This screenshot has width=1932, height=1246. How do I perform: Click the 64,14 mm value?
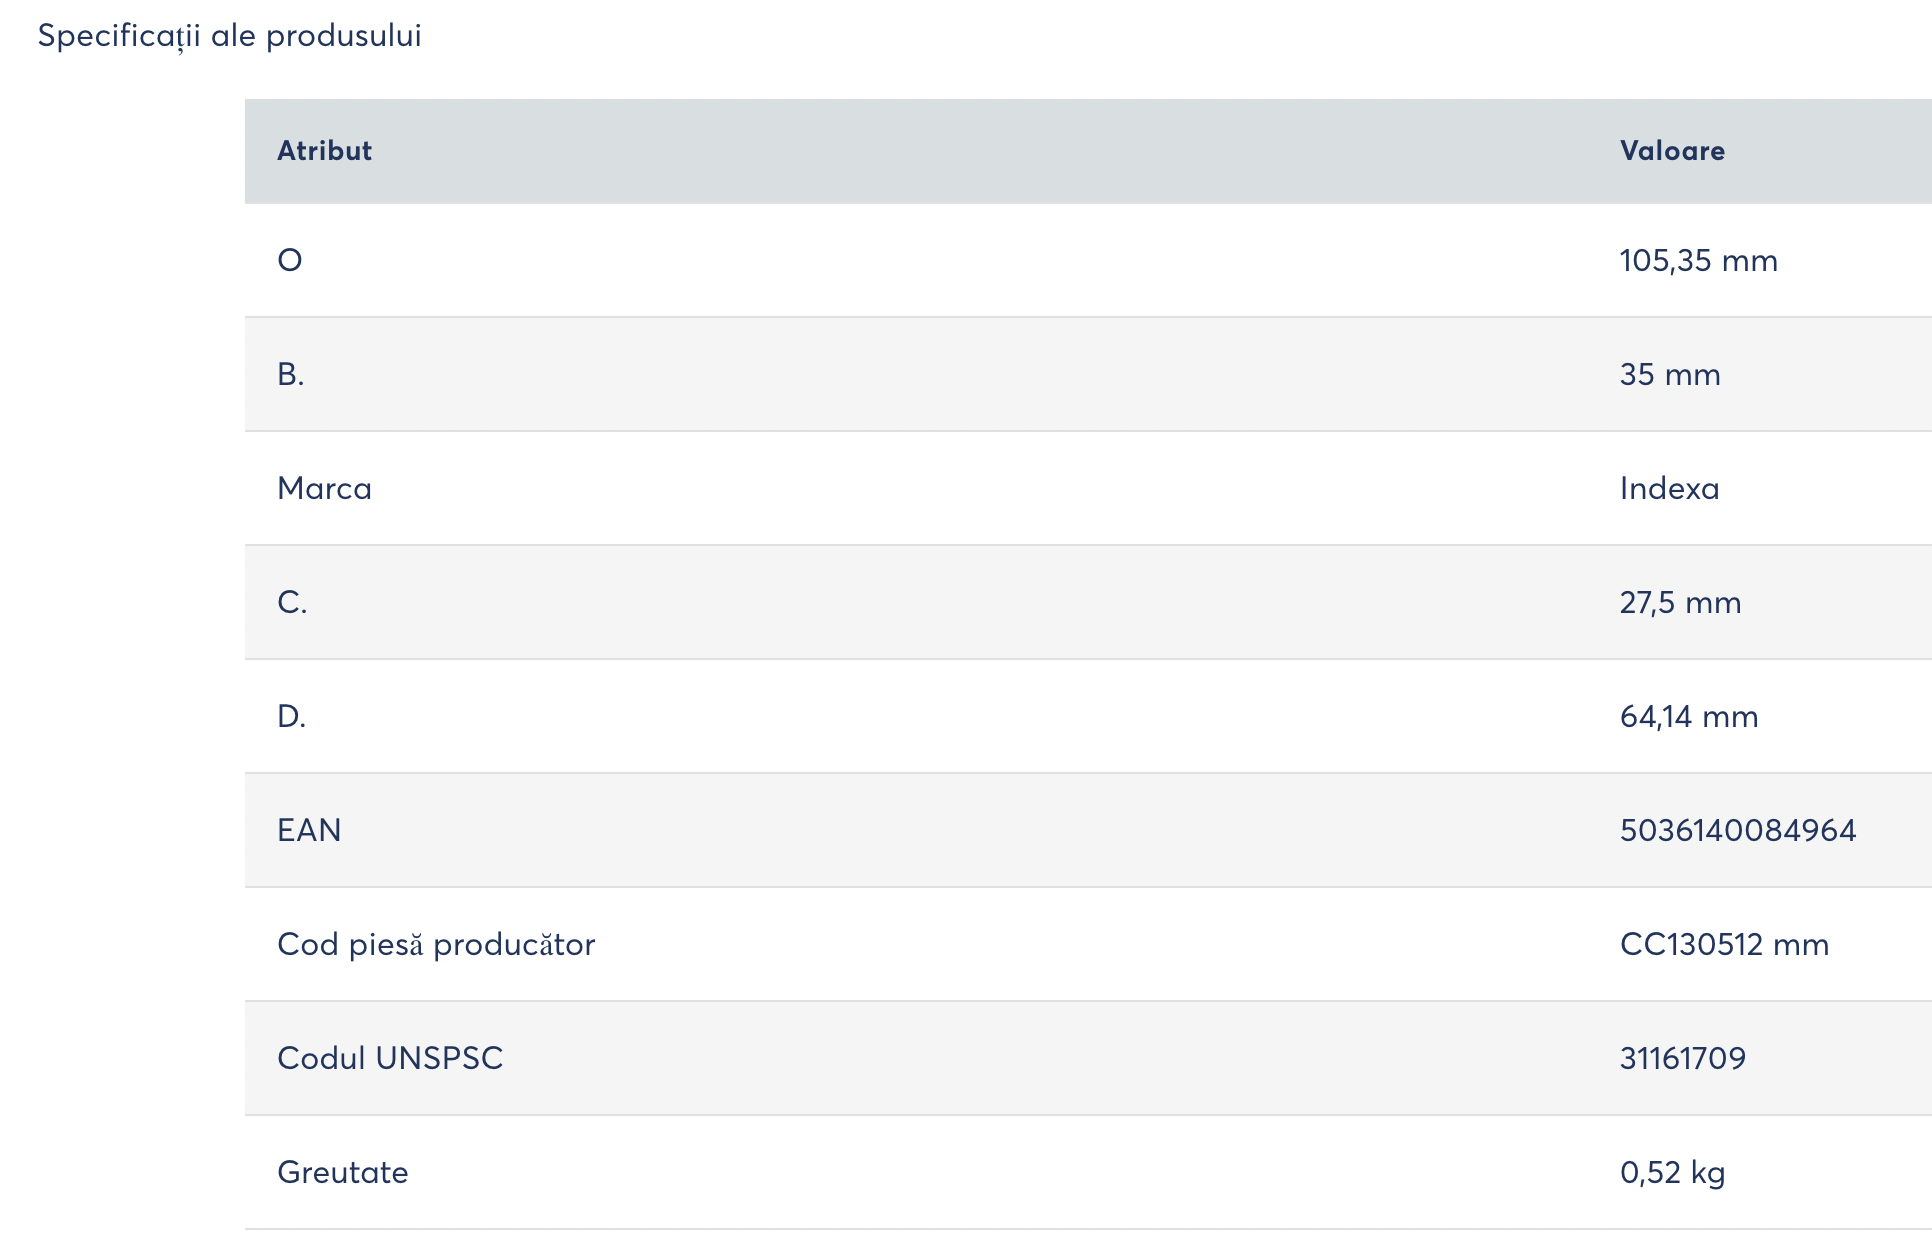coord(1688,717)
